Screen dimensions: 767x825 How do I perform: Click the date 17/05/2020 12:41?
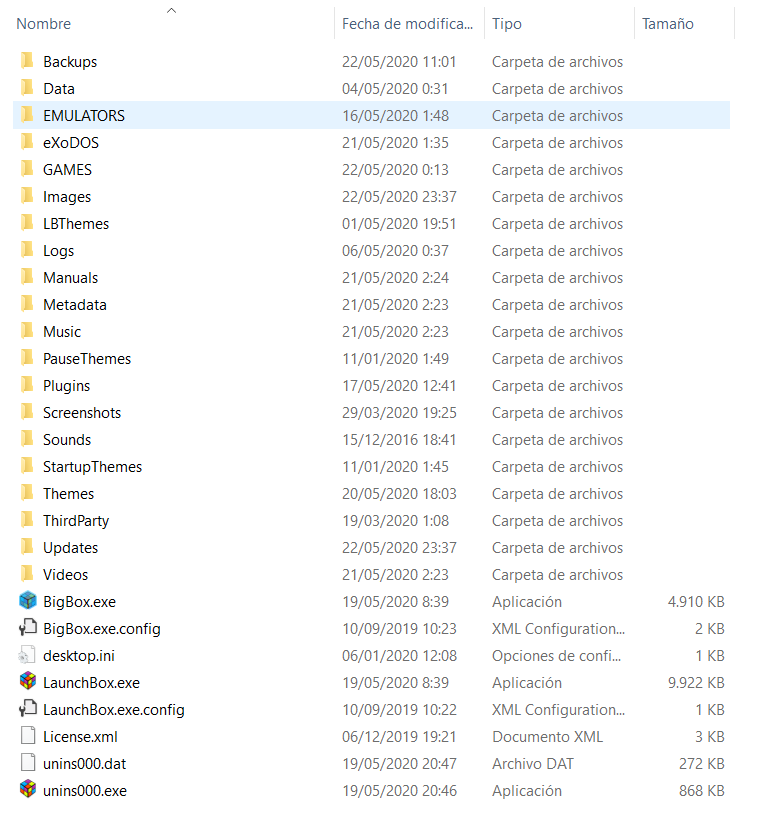pyautogui.click(x=399, y=386)
